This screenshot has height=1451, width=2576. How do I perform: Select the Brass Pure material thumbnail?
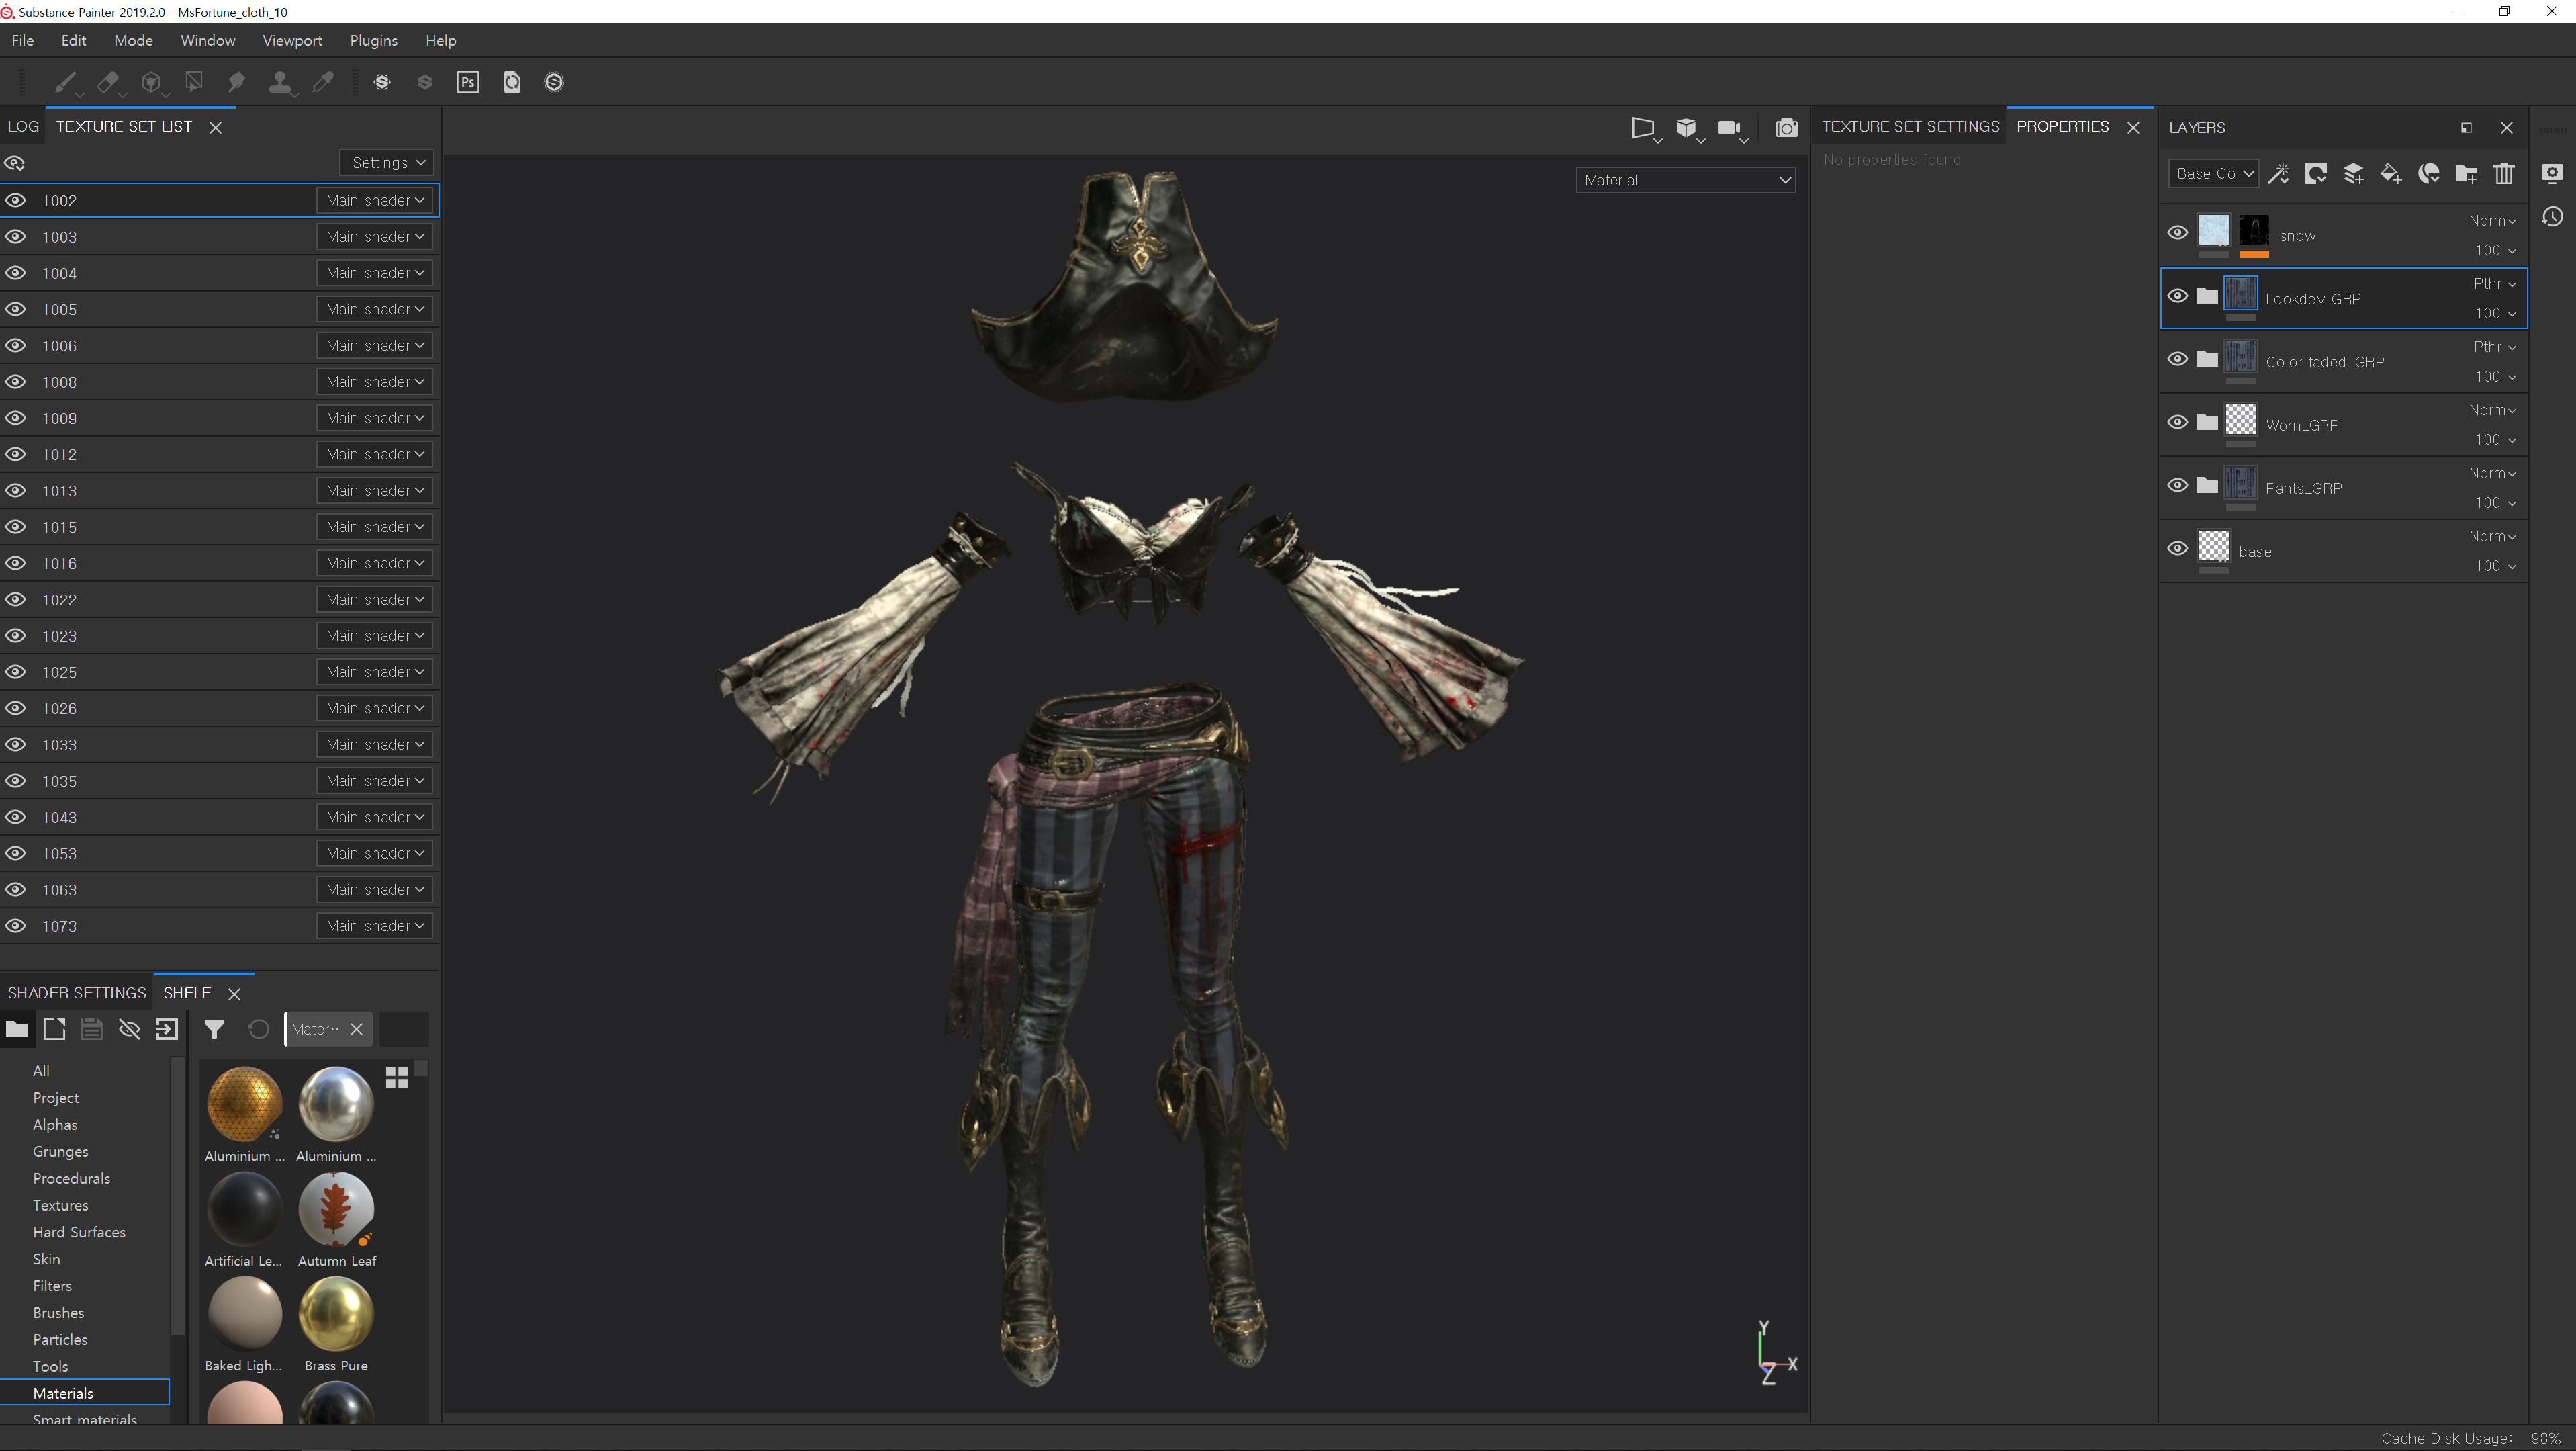coord(336,1314)
